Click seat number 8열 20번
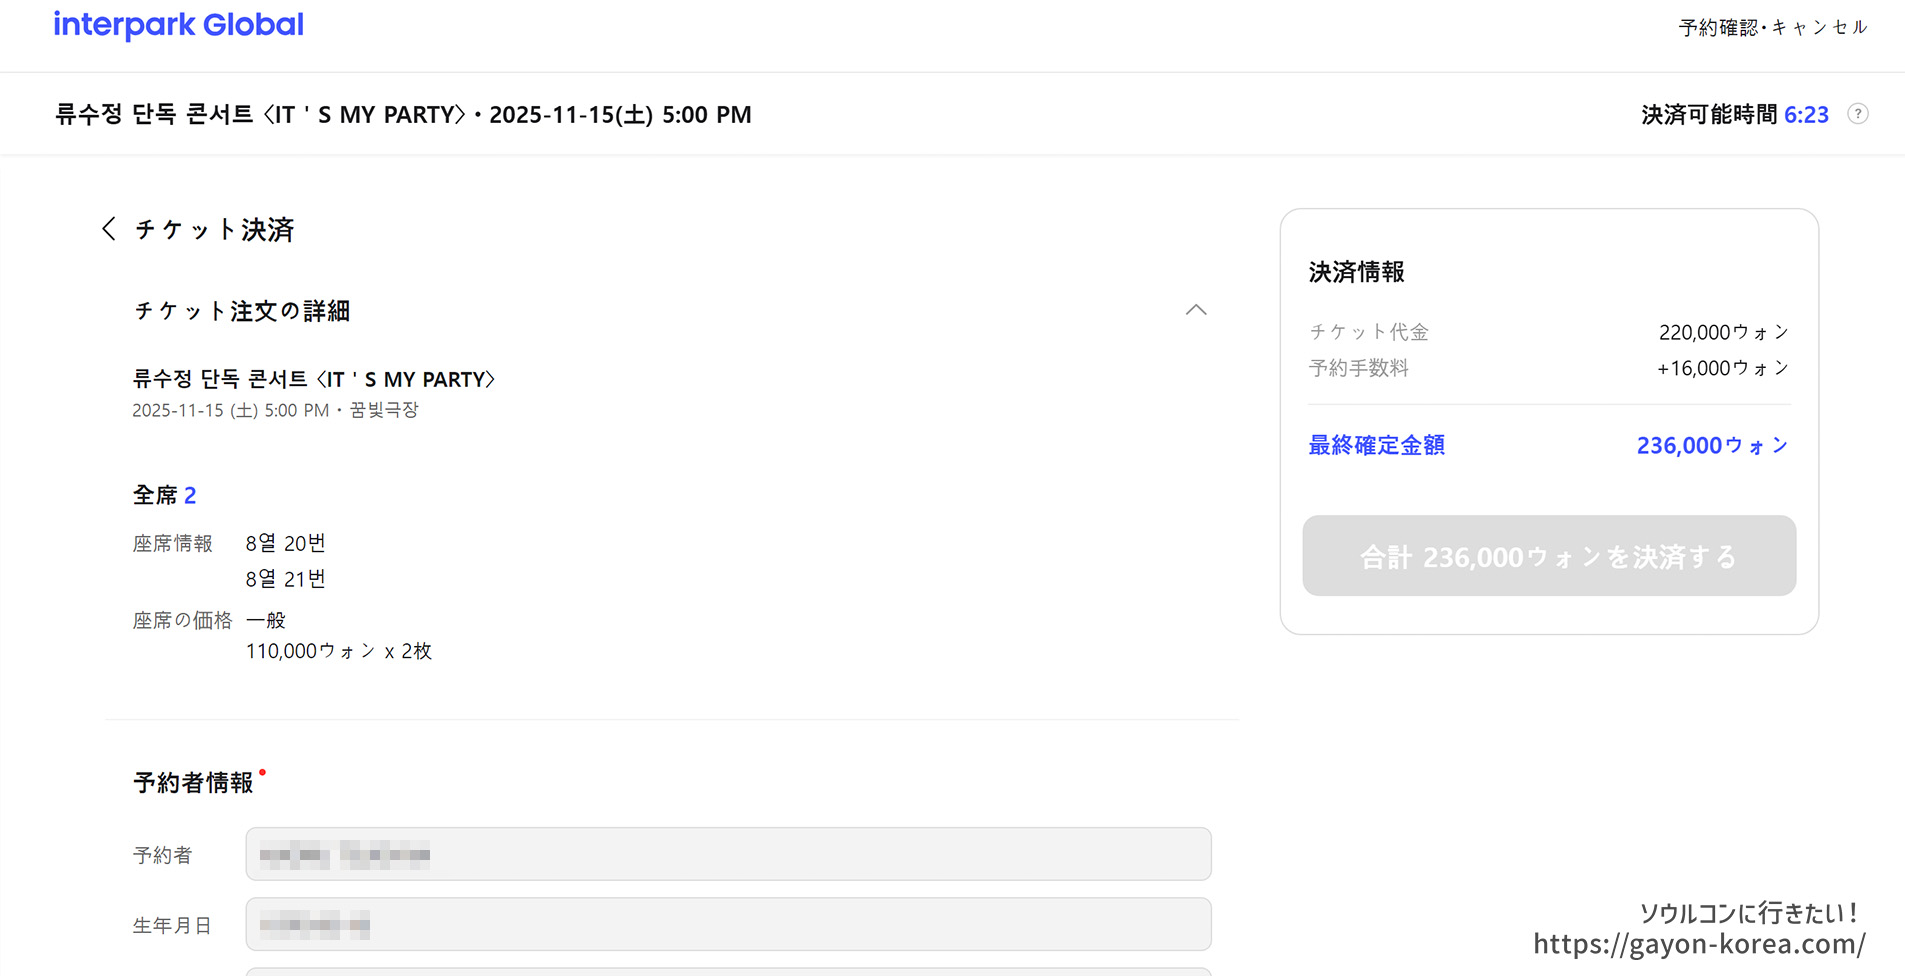Image resolution: width=1905 pixels, height=976 pixels. [x=285, y=542]
